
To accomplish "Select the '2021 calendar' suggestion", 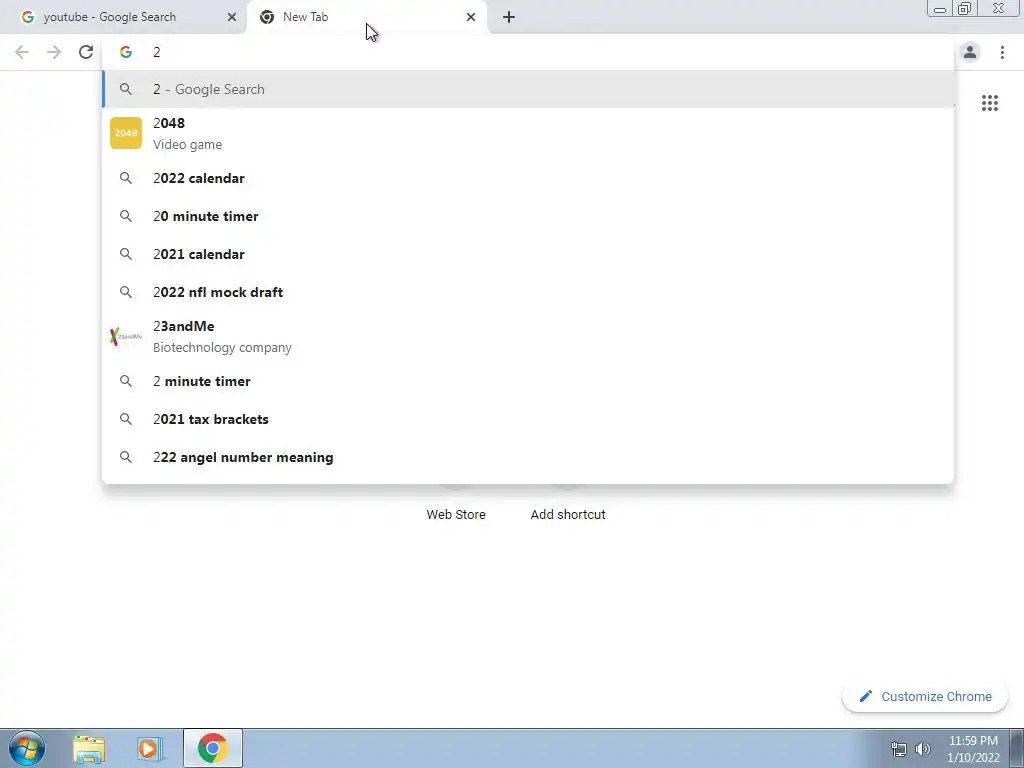I will point(528,254).
